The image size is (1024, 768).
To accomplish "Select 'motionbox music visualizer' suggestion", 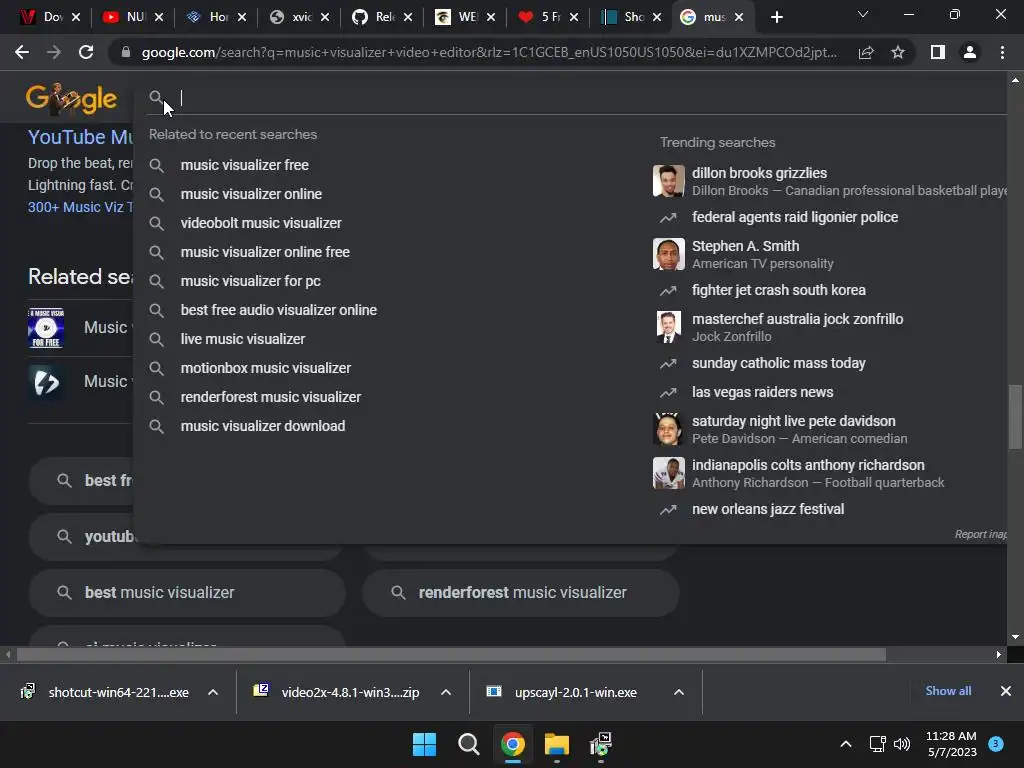I will click(x=265, y=368).
